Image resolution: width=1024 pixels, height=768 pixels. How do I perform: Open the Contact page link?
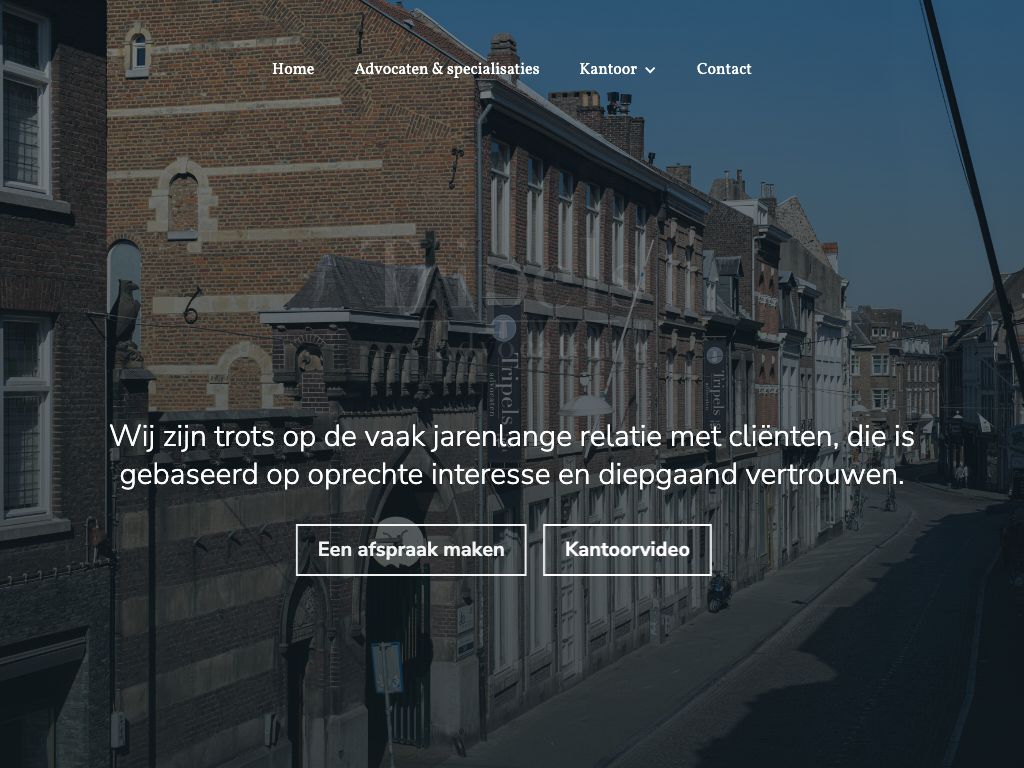click(724, 69)
